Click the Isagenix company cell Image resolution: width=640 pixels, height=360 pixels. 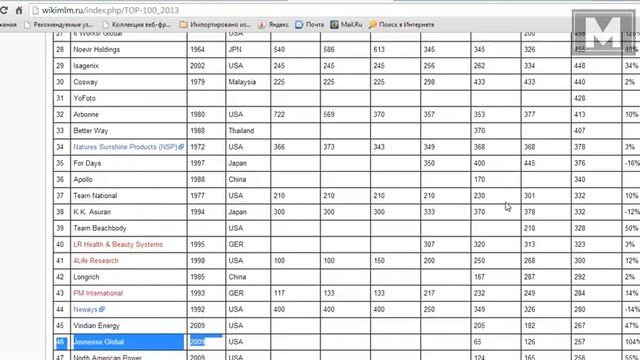pos(129,66)
